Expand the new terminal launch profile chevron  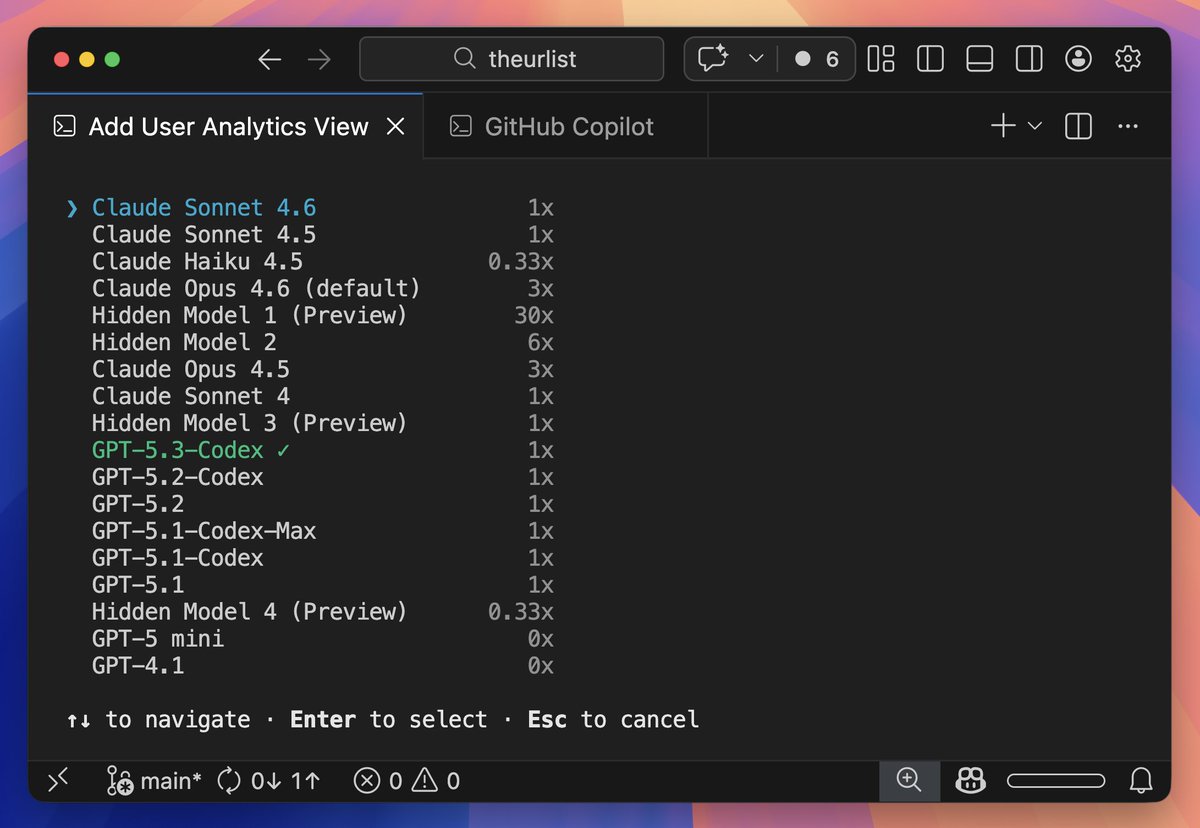pos(1035,126)
